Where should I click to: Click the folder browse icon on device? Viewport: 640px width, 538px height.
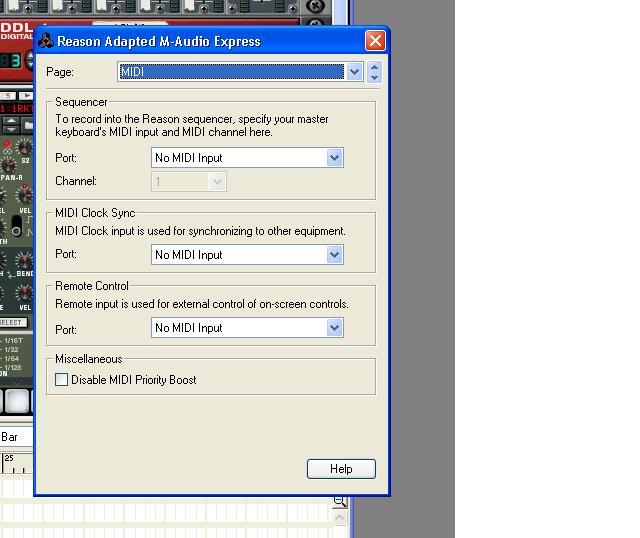click(x=28, y=125)
